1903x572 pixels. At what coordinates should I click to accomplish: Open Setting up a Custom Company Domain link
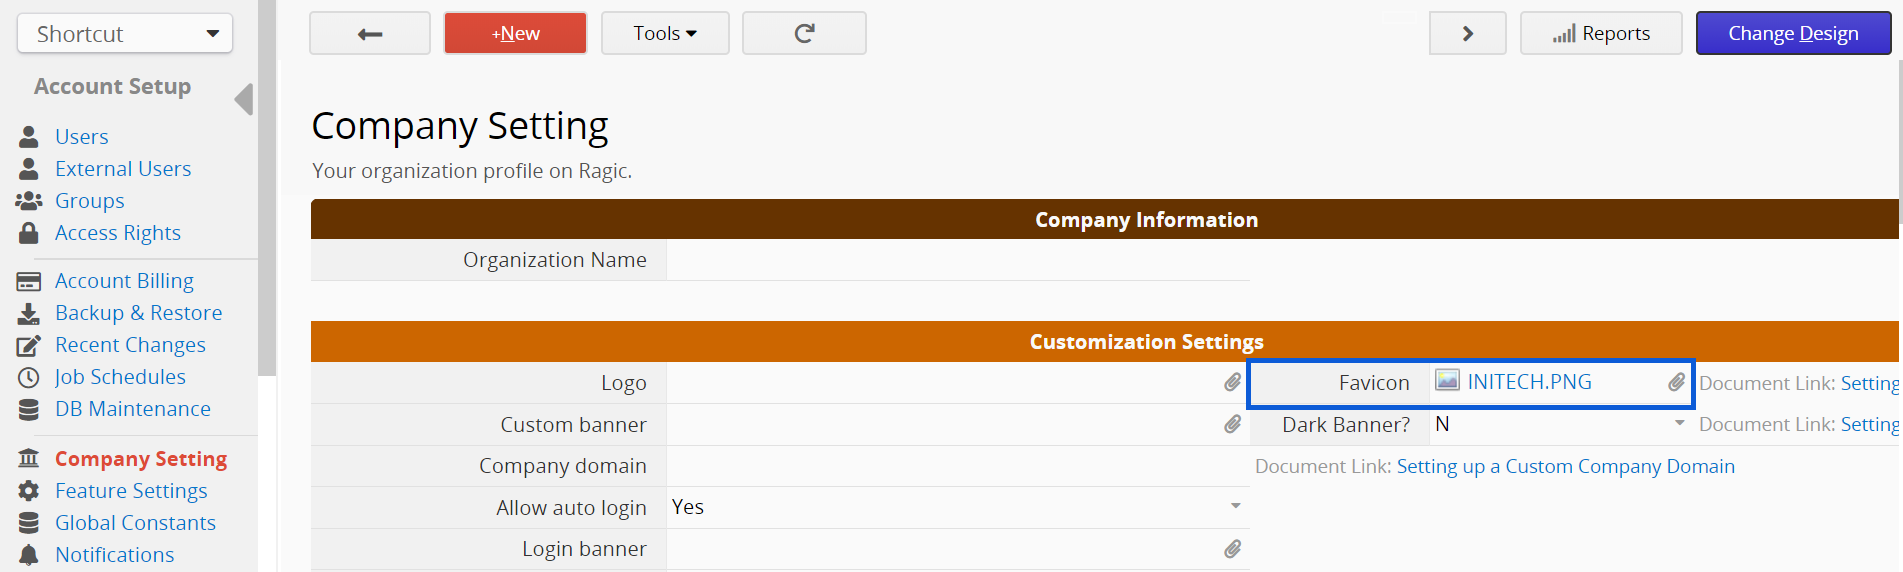(x=1565, y=466)
